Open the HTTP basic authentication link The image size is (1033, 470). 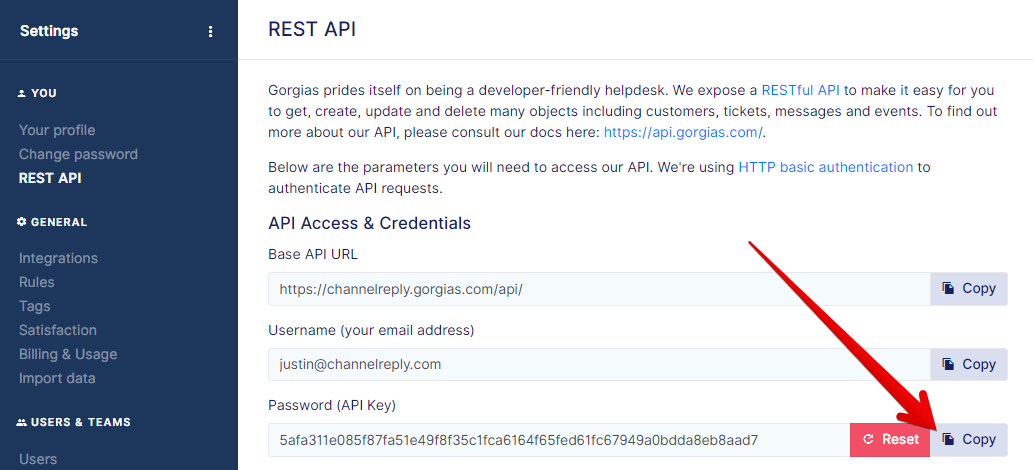[x=826, y=167]
